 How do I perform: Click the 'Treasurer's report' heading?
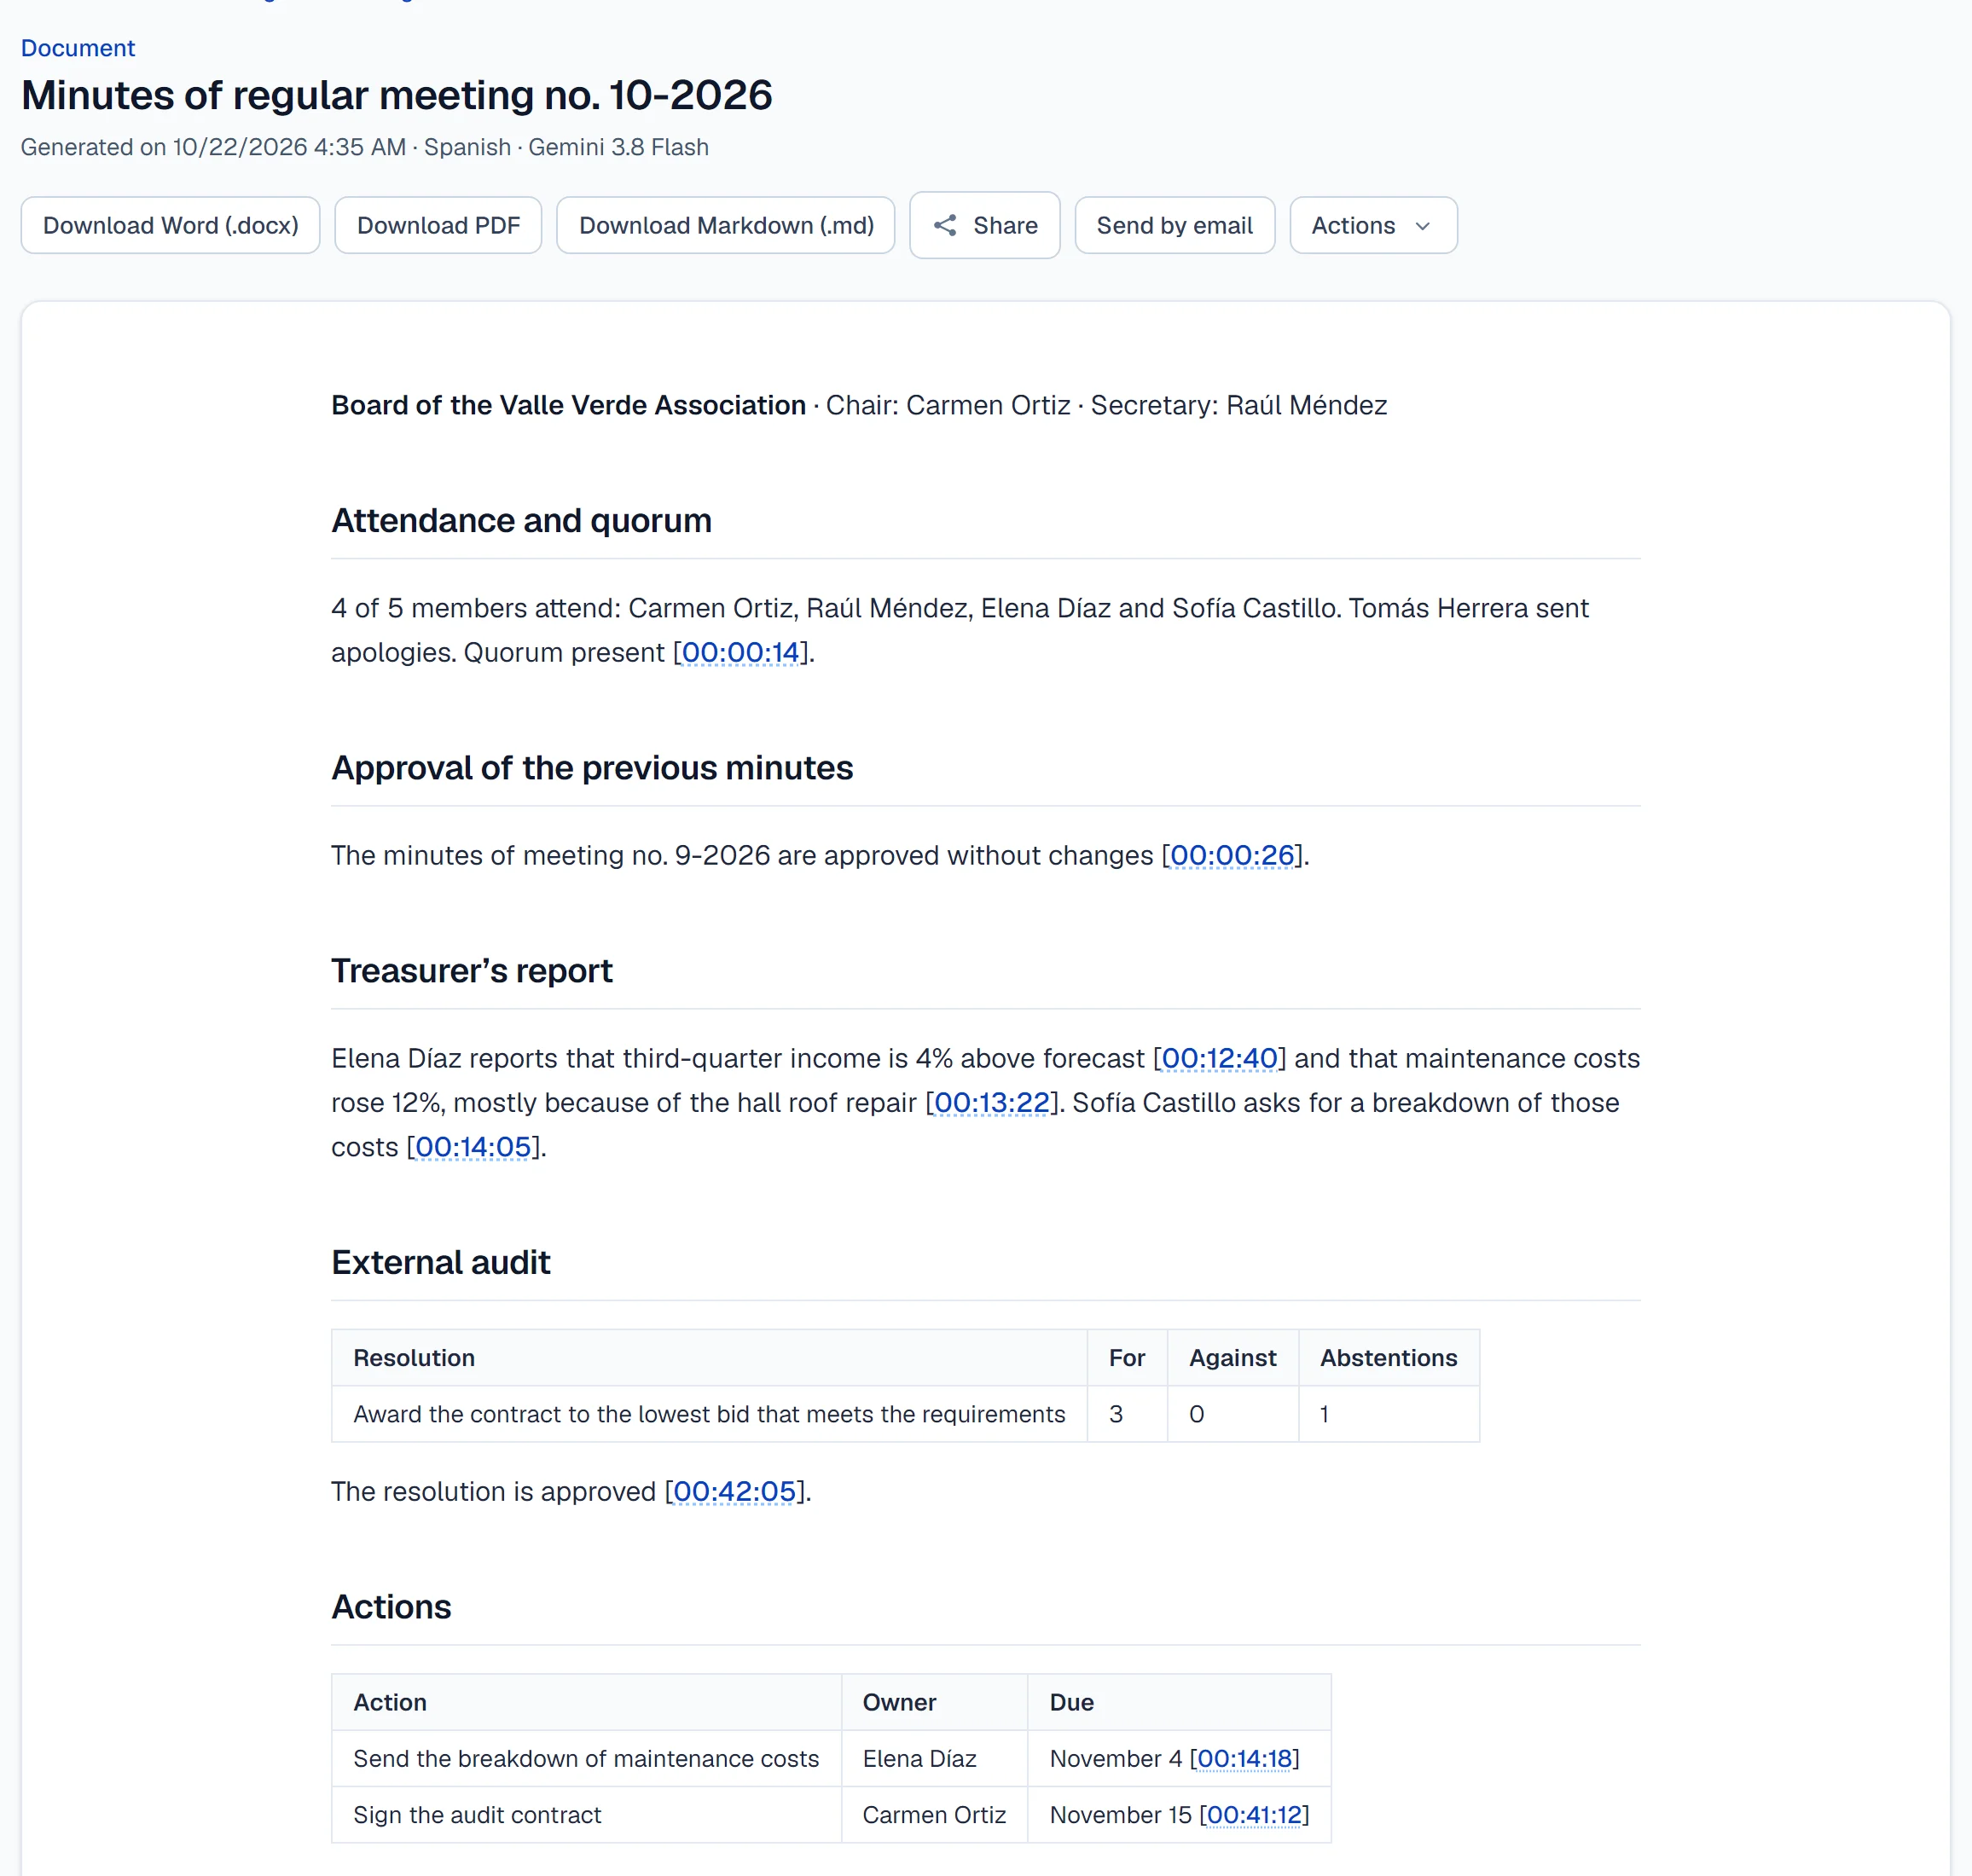pos(471,971)
